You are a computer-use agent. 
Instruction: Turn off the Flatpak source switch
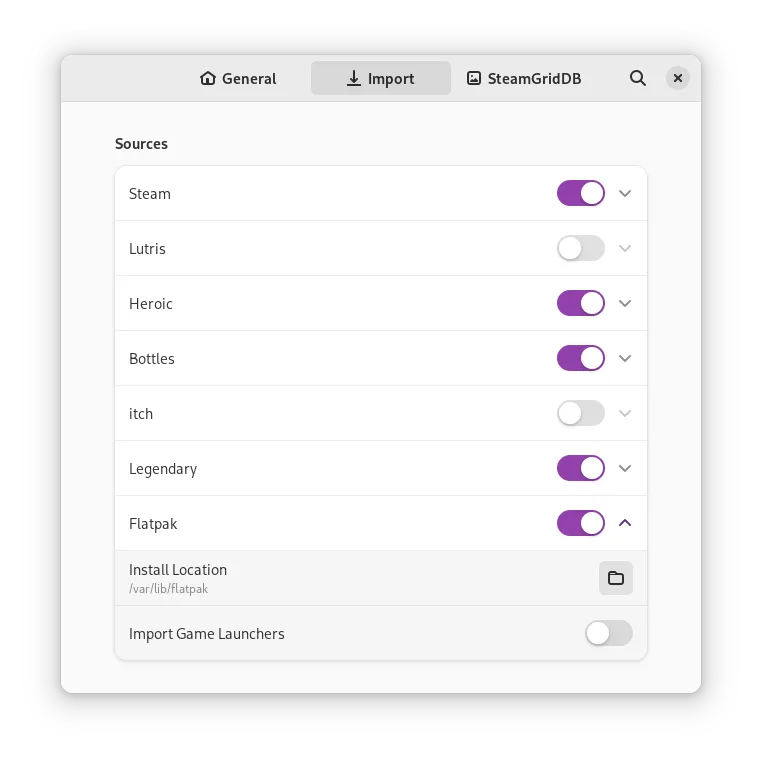point(581,523)
